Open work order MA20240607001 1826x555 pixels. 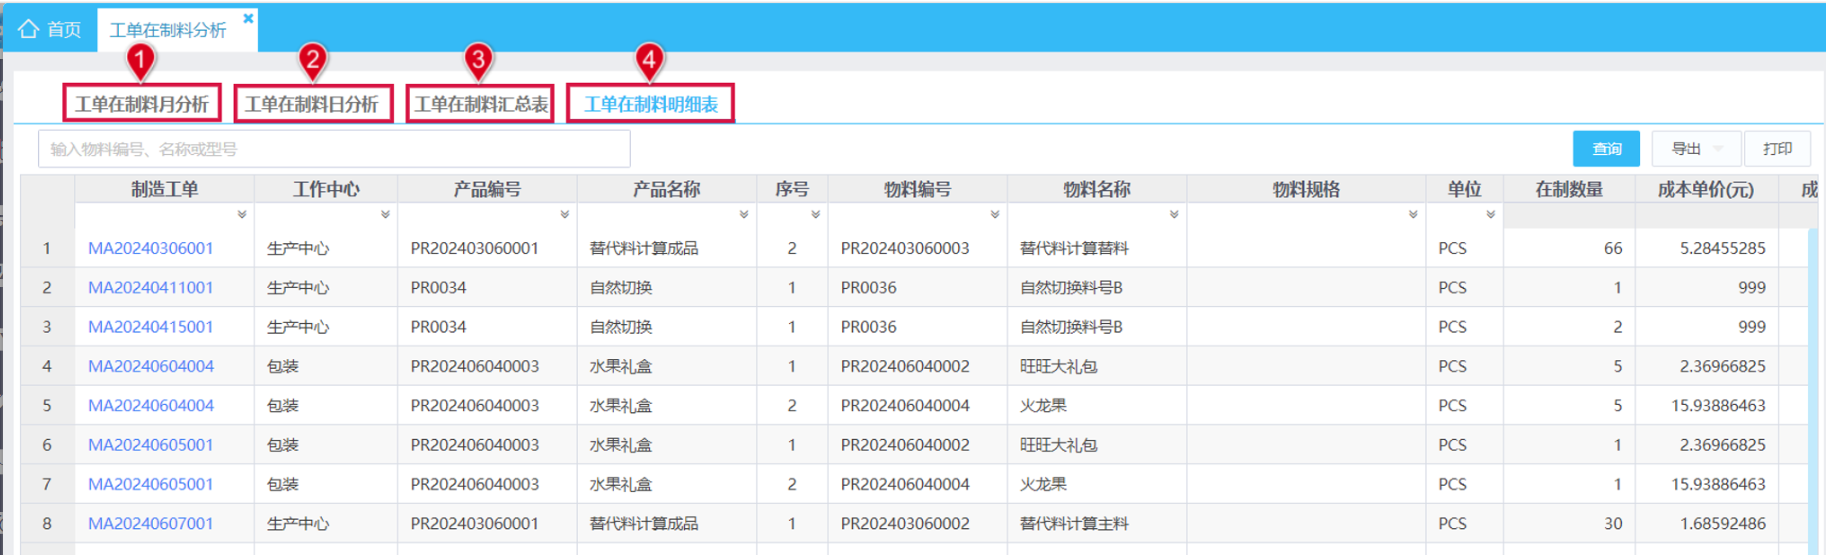click(x=150, y=523)
